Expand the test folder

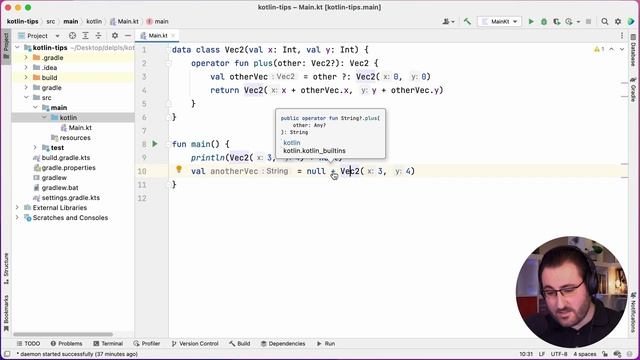pyautogui.click(x=36, y=148)
